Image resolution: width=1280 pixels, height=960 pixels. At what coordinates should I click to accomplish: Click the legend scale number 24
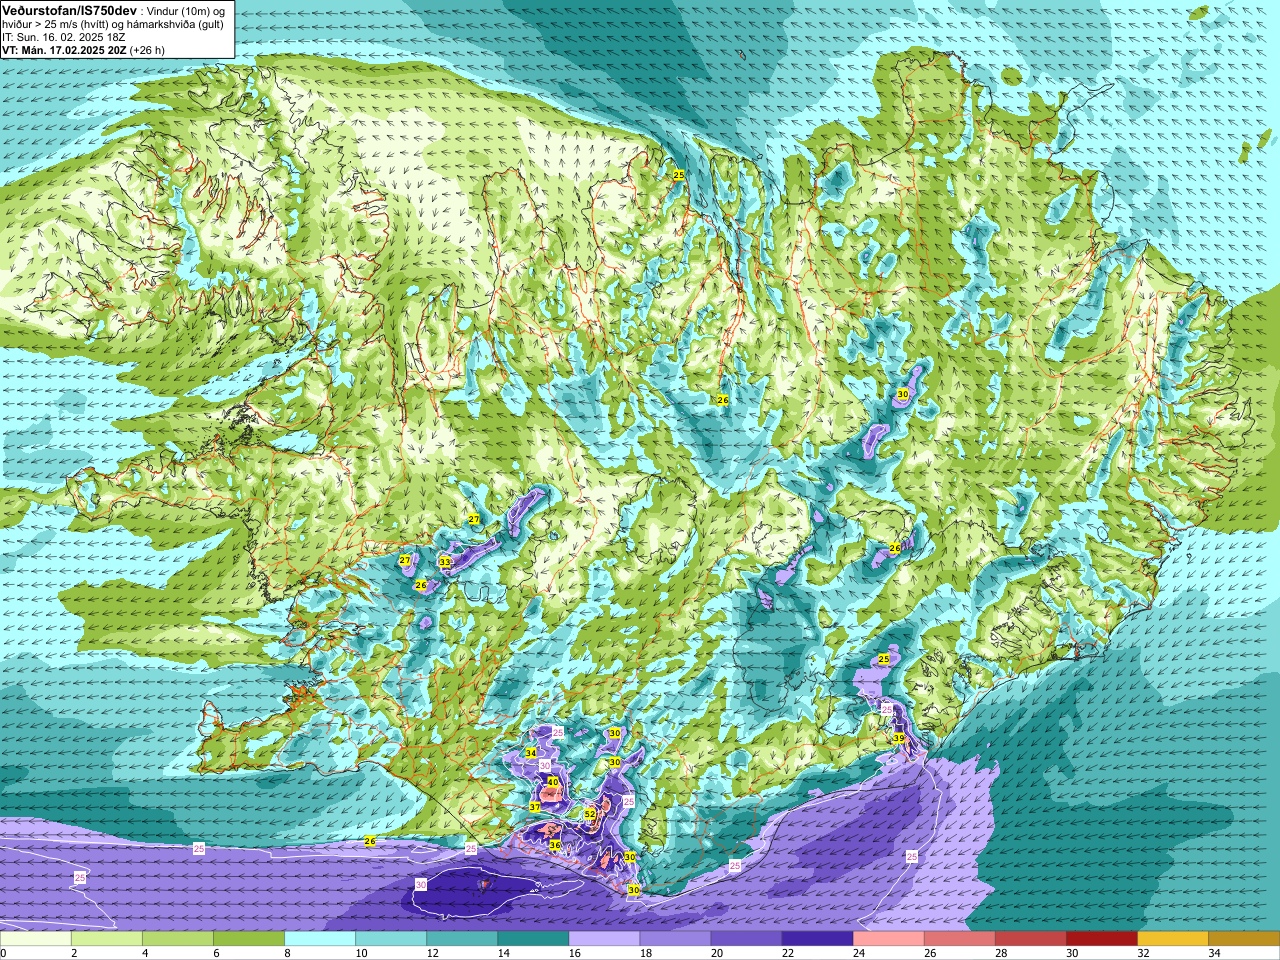(x=859, y=953)
